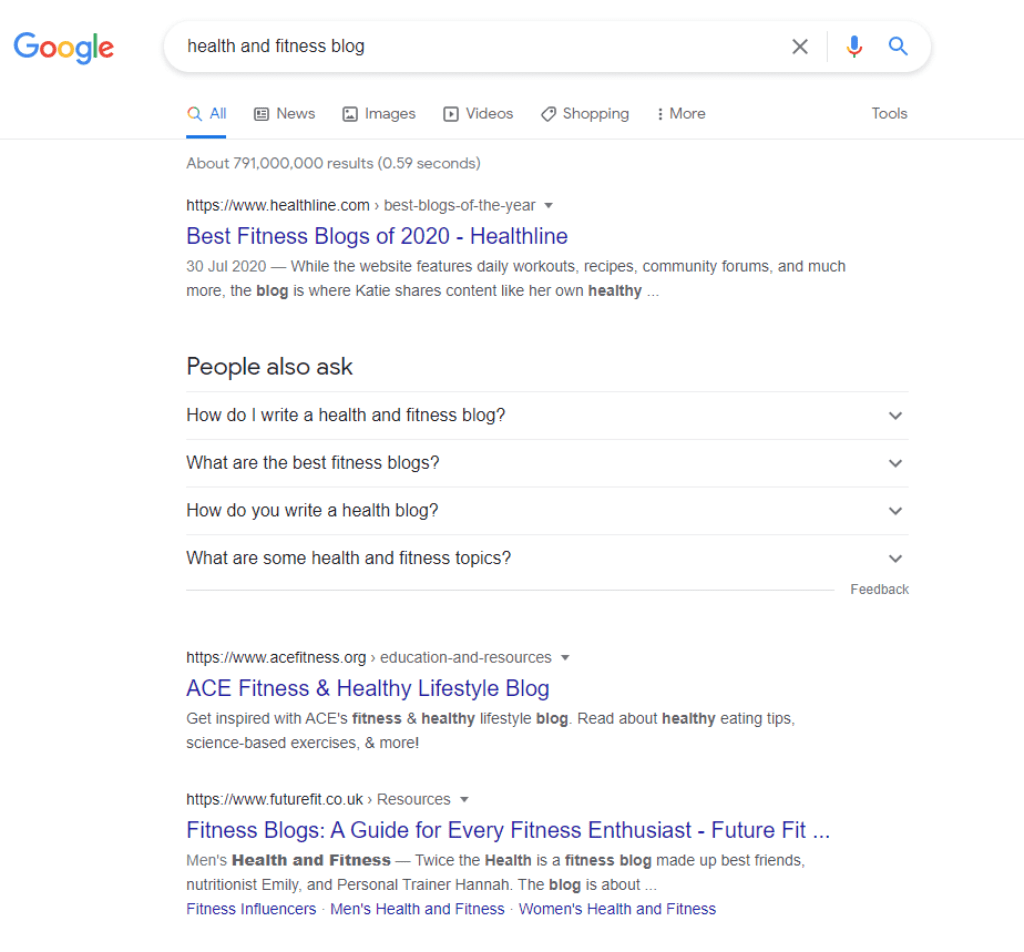
Task: Expand 'What are the best fitness blogs?'
Action: [547, 463]
